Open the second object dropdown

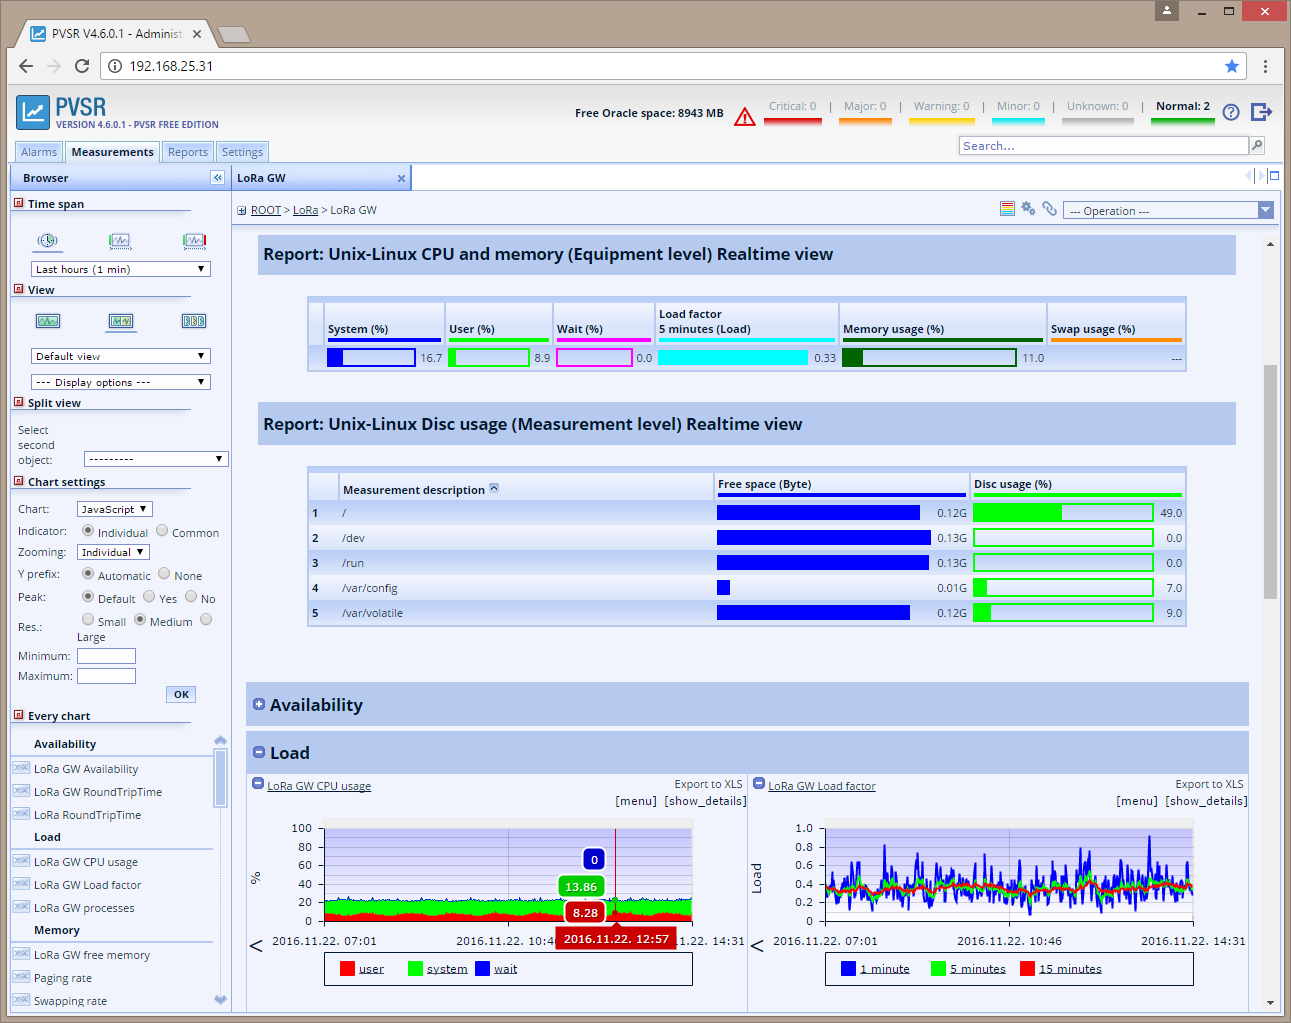[x=156, y=459]
